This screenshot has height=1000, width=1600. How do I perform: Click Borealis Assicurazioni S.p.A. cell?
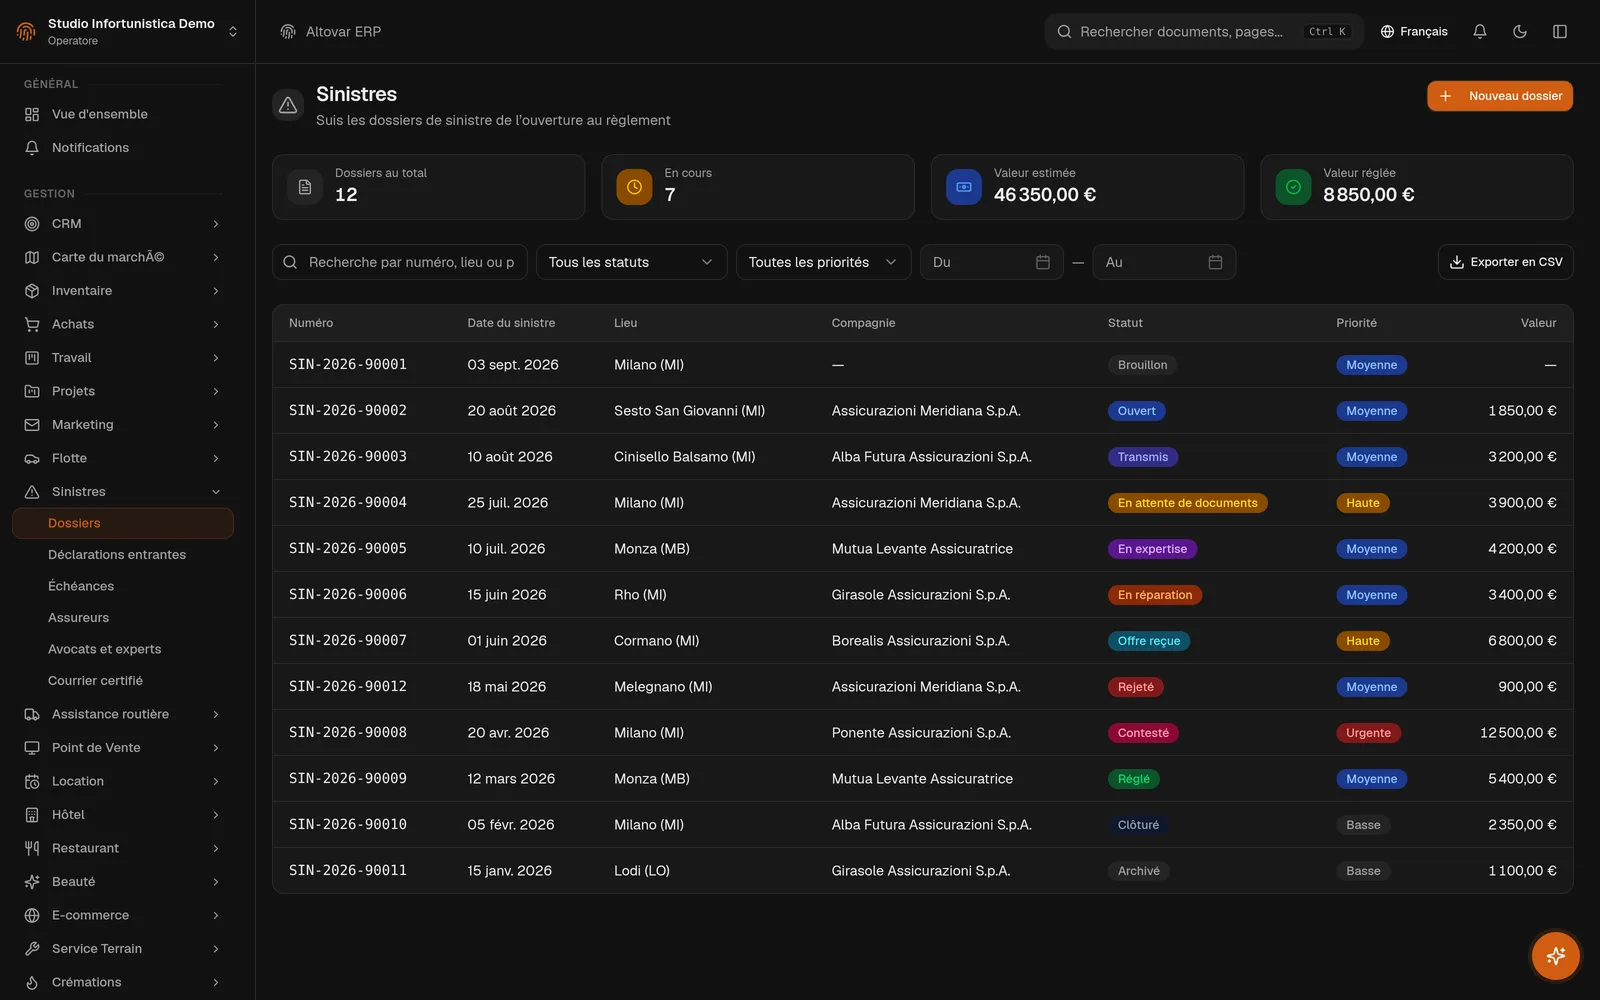pyautogui.click(x=920, y=641)
